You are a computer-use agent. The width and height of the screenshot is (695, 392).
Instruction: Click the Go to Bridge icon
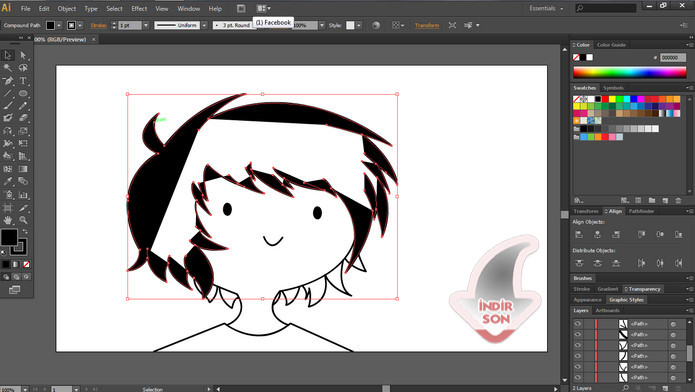(x=241, y=8)
